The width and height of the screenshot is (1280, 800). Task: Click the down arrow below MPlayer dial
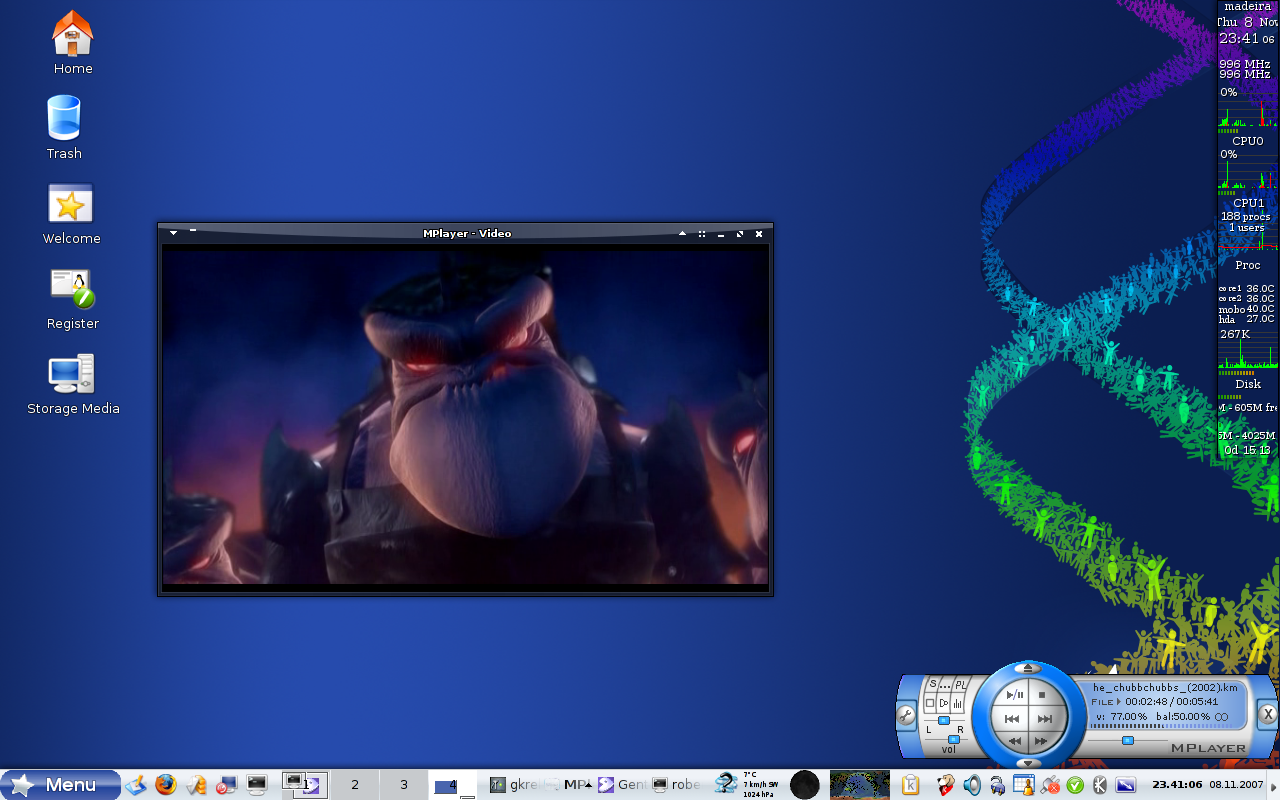pyautogui.click(x=1028, y=763)
